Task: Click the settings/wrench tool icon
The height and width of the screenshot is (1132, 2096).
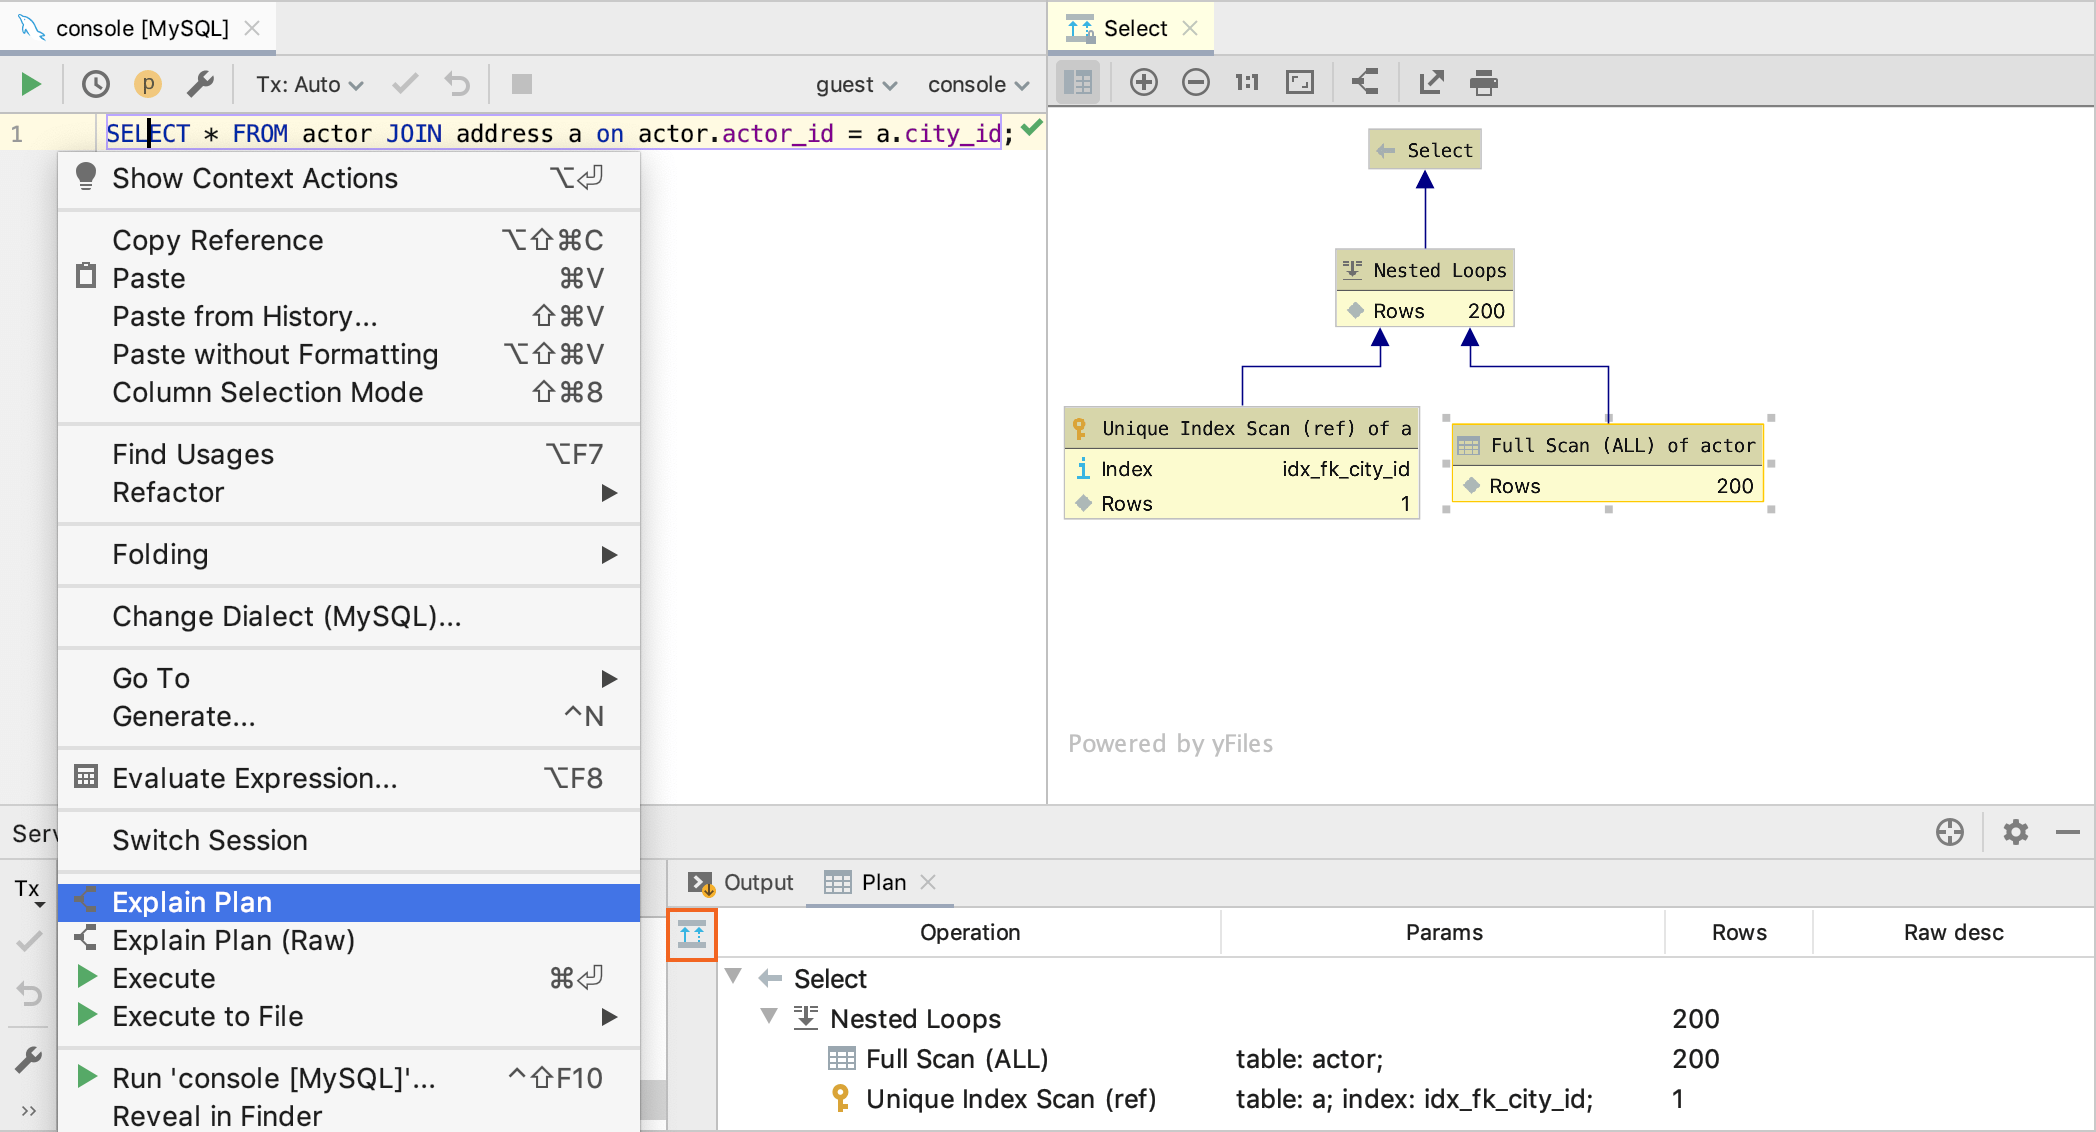Action: pyautogui.click(x=203, y=84)
